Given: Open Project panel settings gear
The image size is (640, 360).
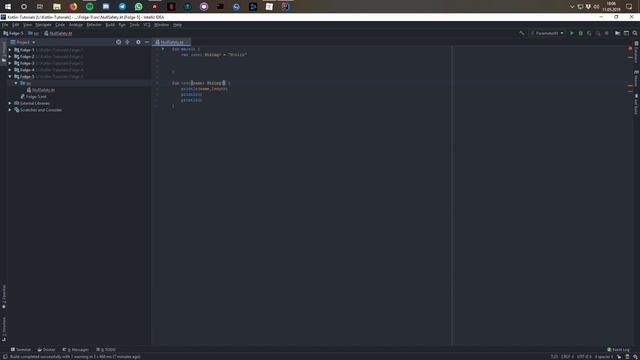Looking at the screenshot, I should pyautogui.click(x=138, y=42).
